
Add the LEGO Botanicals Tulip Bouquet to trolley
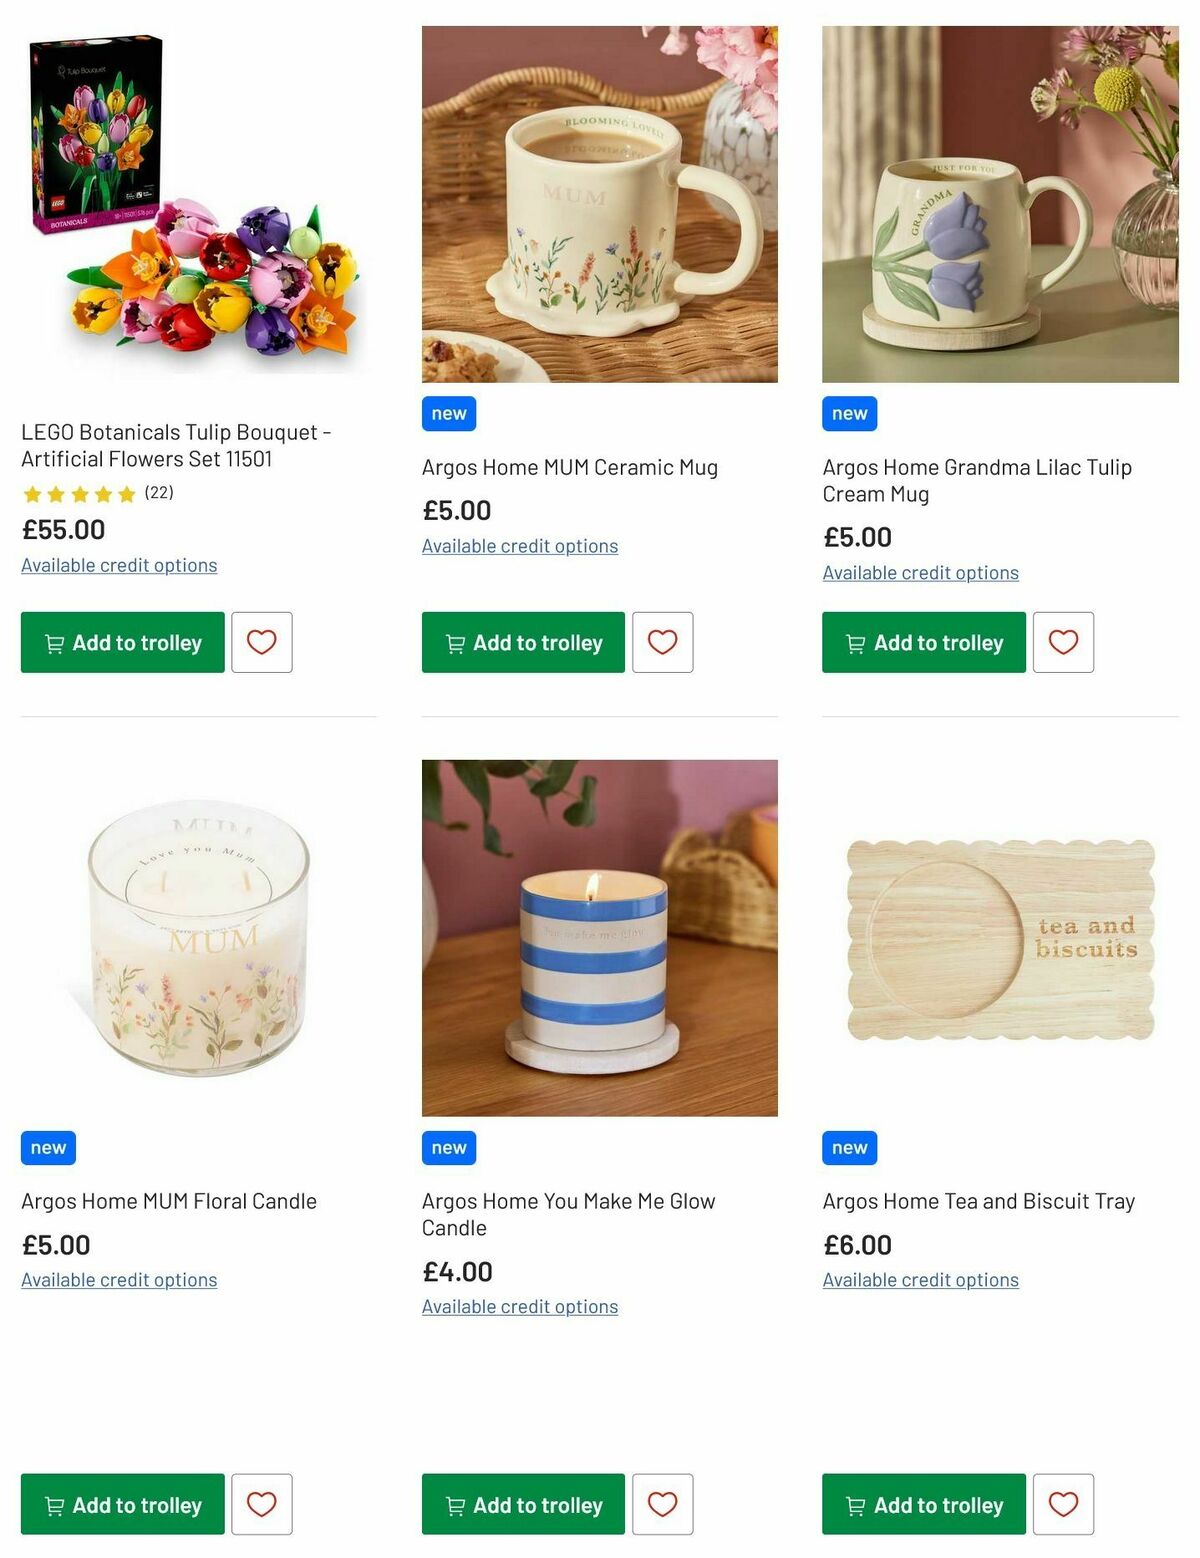pyautogui.click(x=122, y=642)
